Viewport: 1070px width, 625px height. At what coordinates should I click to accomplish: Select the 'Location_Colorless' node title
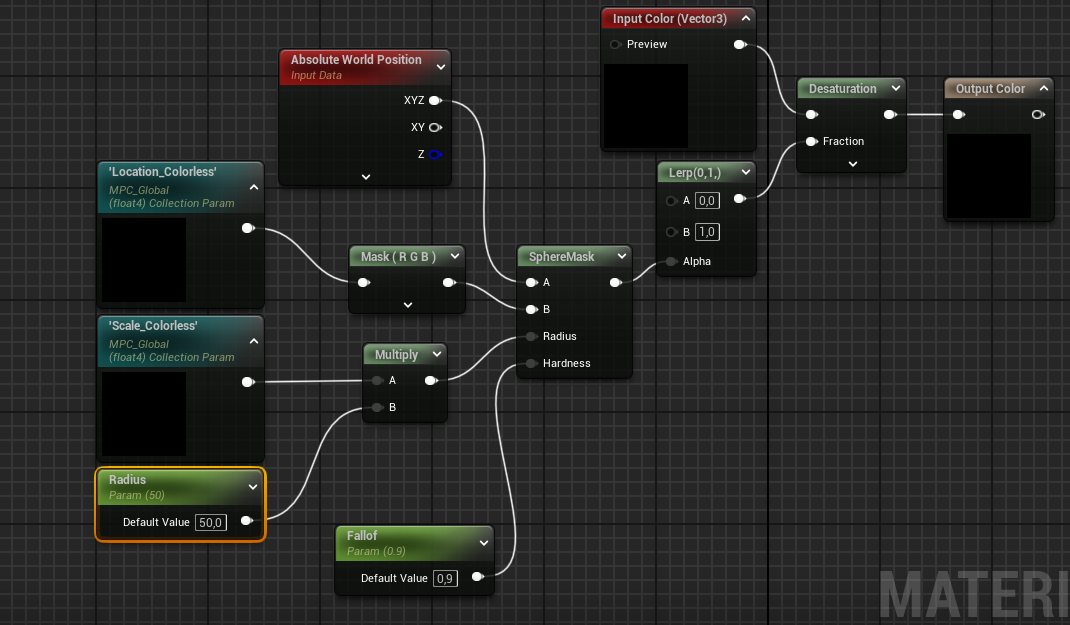162,172
